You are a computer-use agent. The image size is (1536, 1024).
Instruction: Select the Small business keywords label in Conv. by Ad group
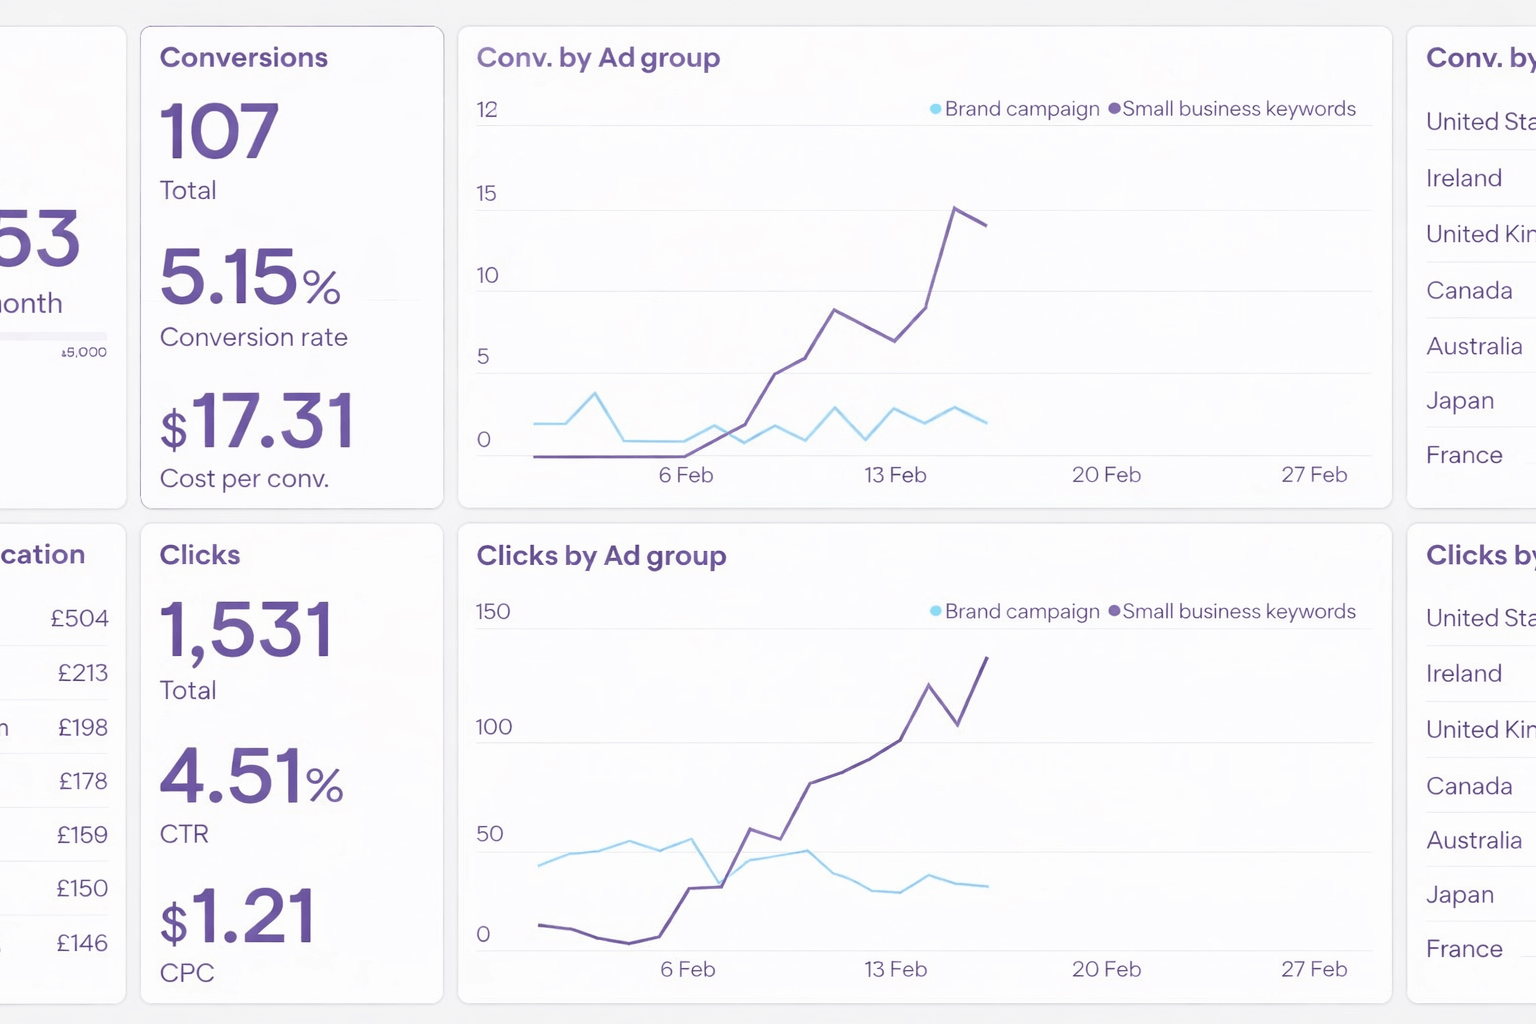1239,109
